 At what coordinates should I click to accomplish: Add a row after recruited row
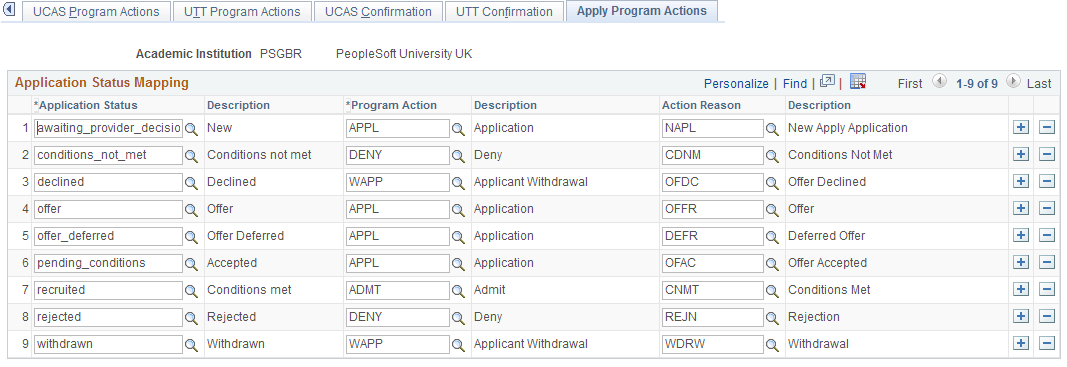1021,290
